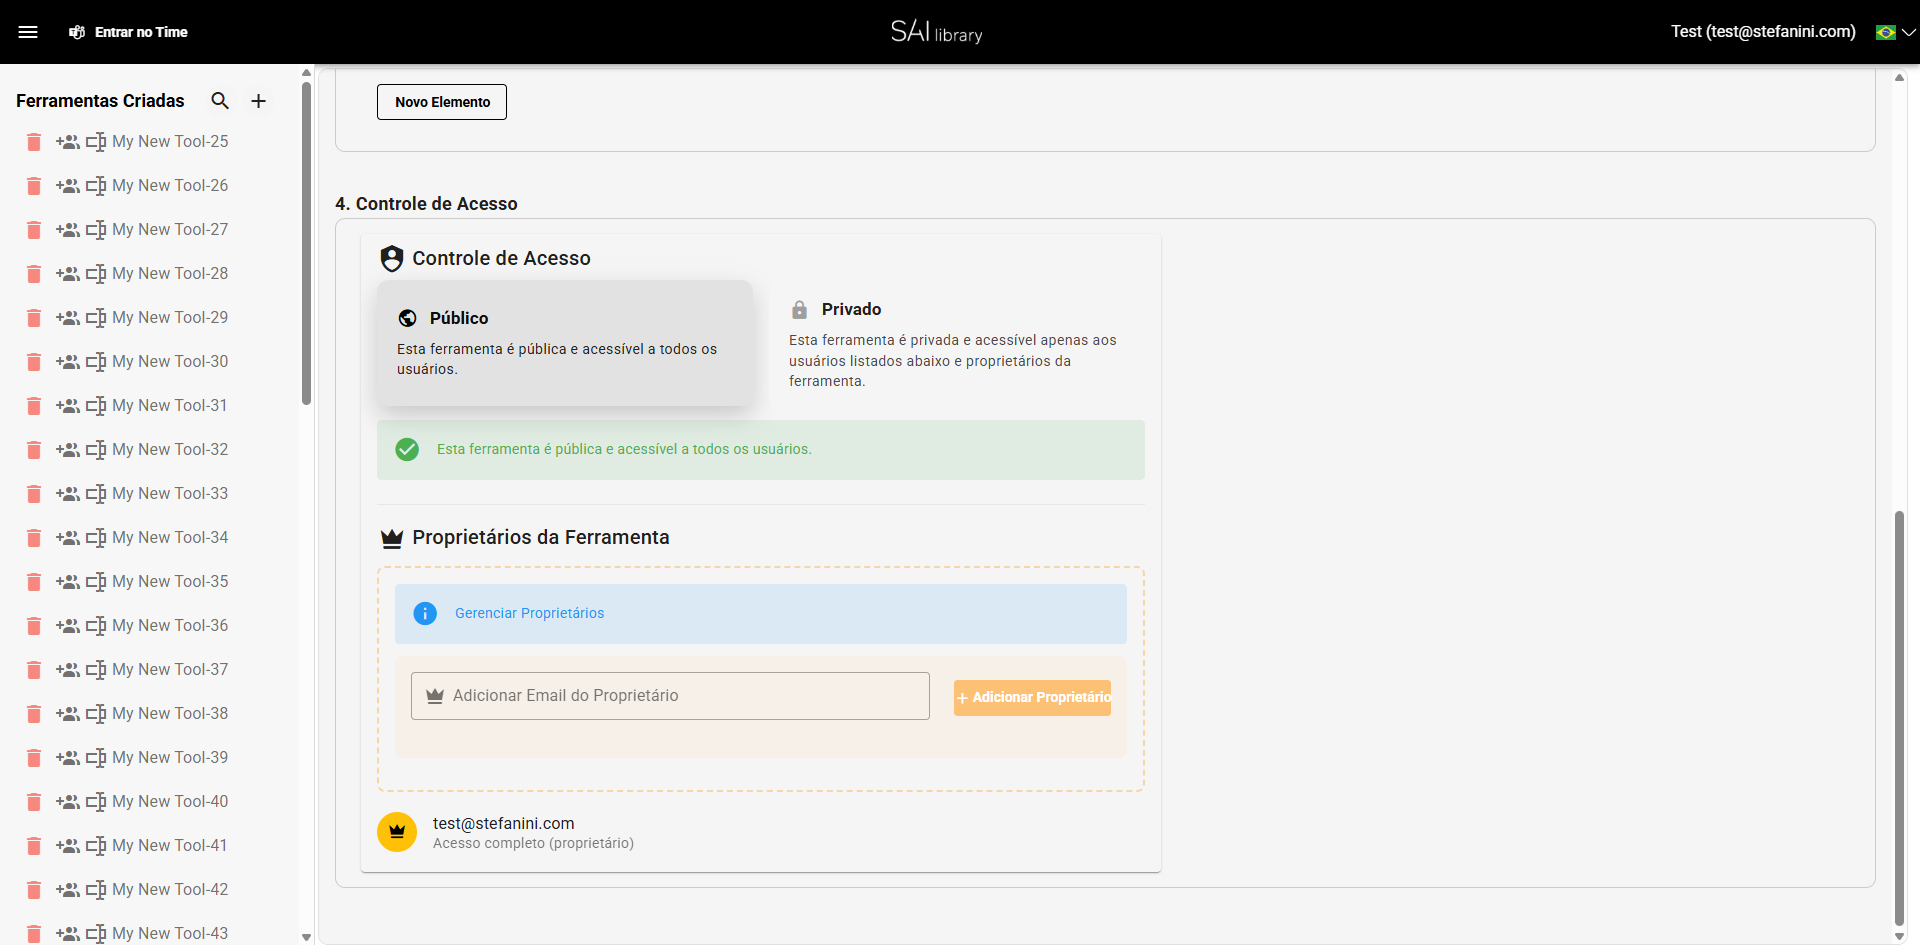
Task: Click the search icon in Ferramentas Criadas
Action: 220,101
